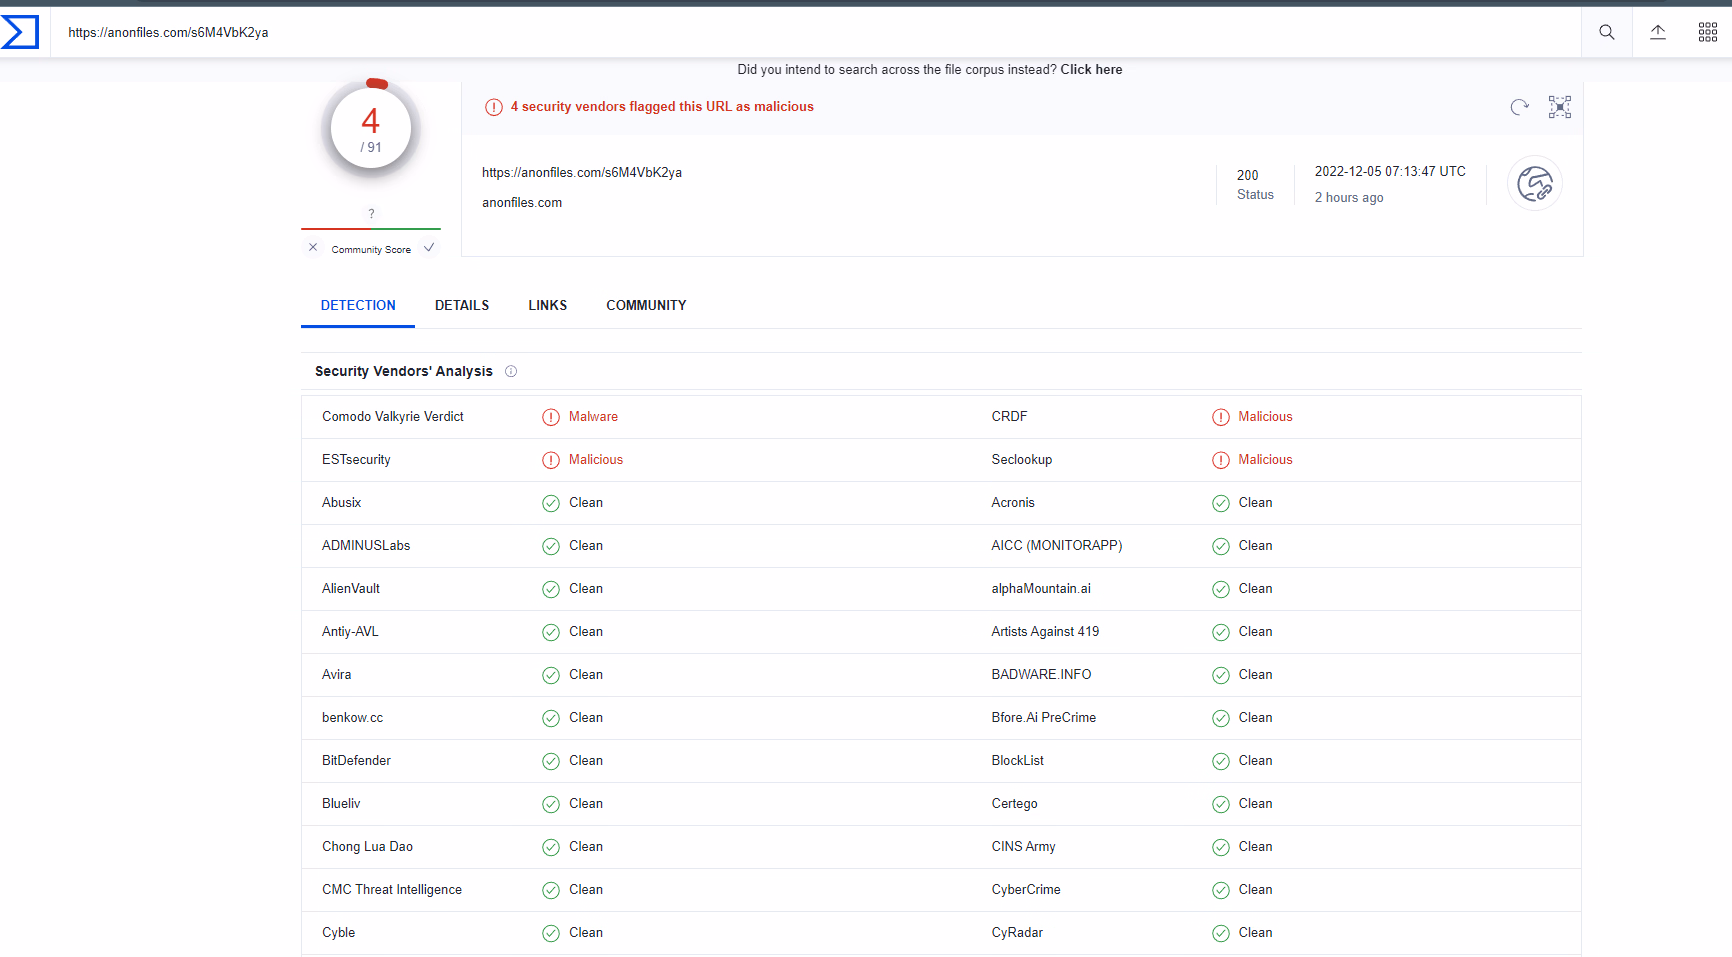This screenshot has height=957, width=1732.
Task: Click clean check icon for CyRadar
Action: pos(1221,933)
